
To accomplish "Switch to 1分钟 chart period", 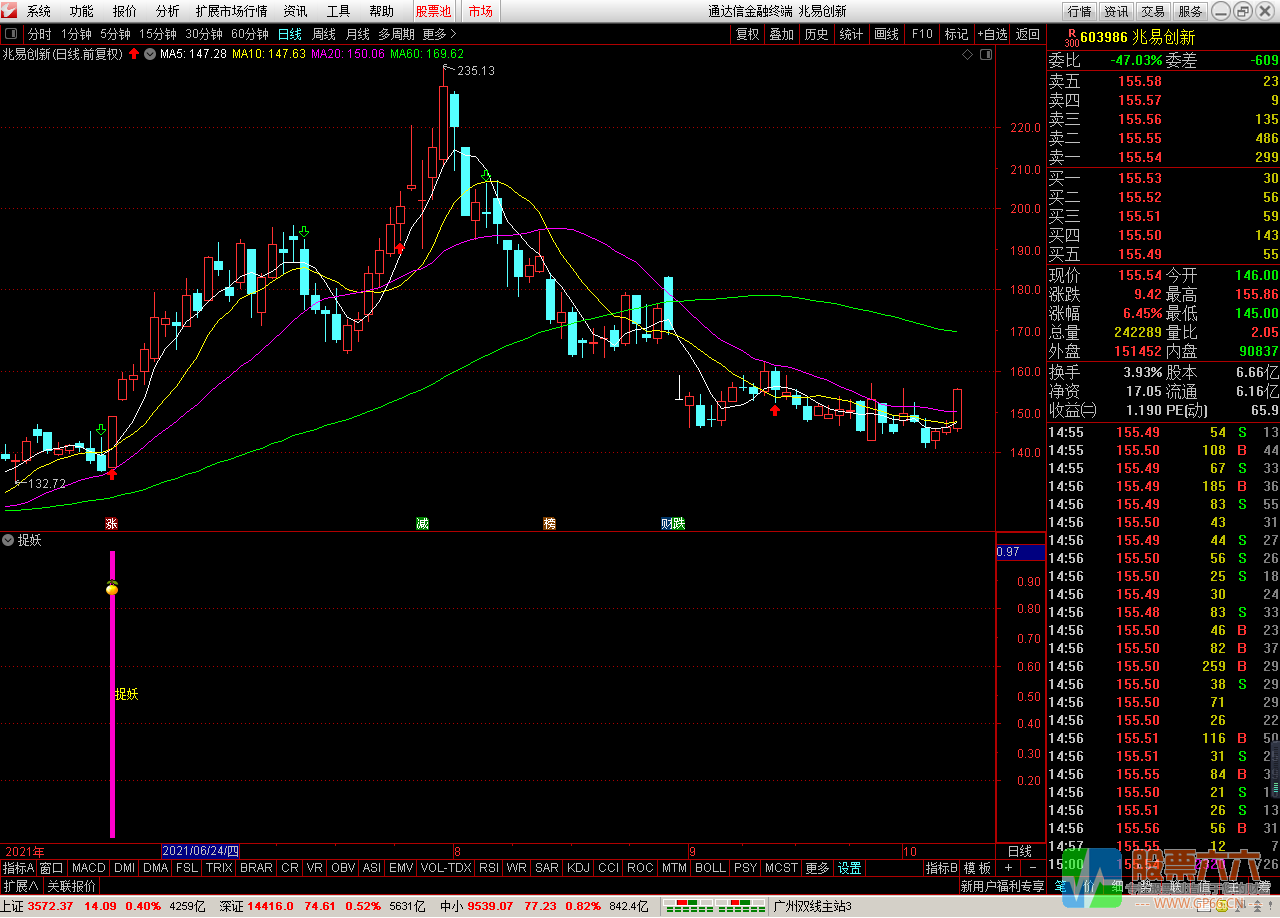I will 77,34.
